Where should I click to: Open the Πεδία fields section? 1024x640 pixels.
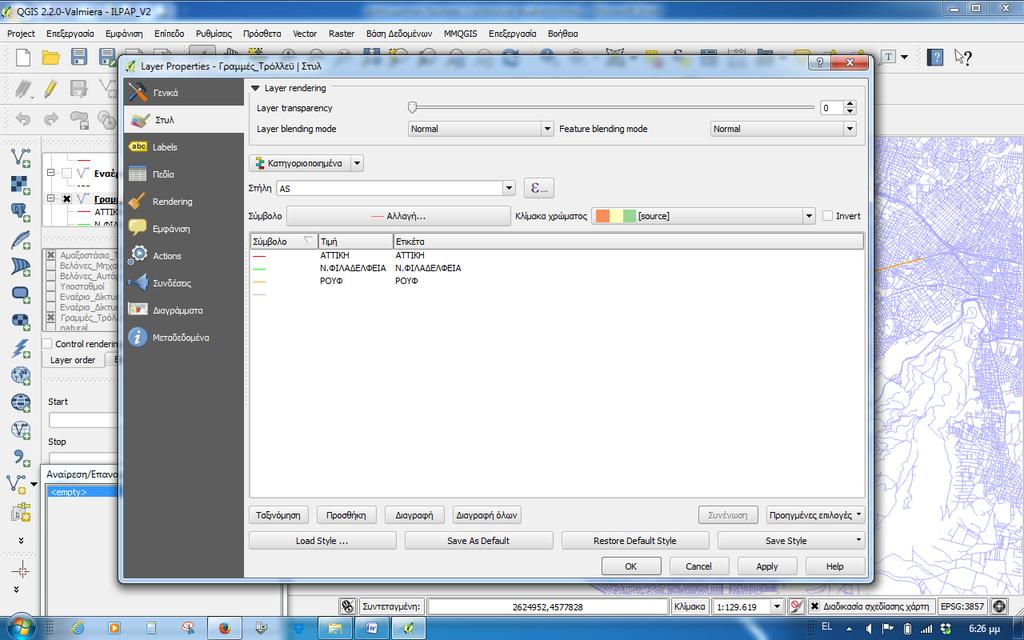[x=184, y=174]
